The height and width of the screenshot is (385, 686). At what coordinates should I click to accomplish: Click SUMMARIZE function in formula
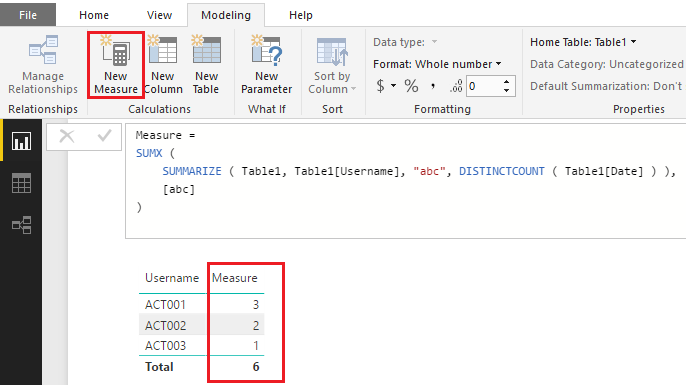[192, 171]
